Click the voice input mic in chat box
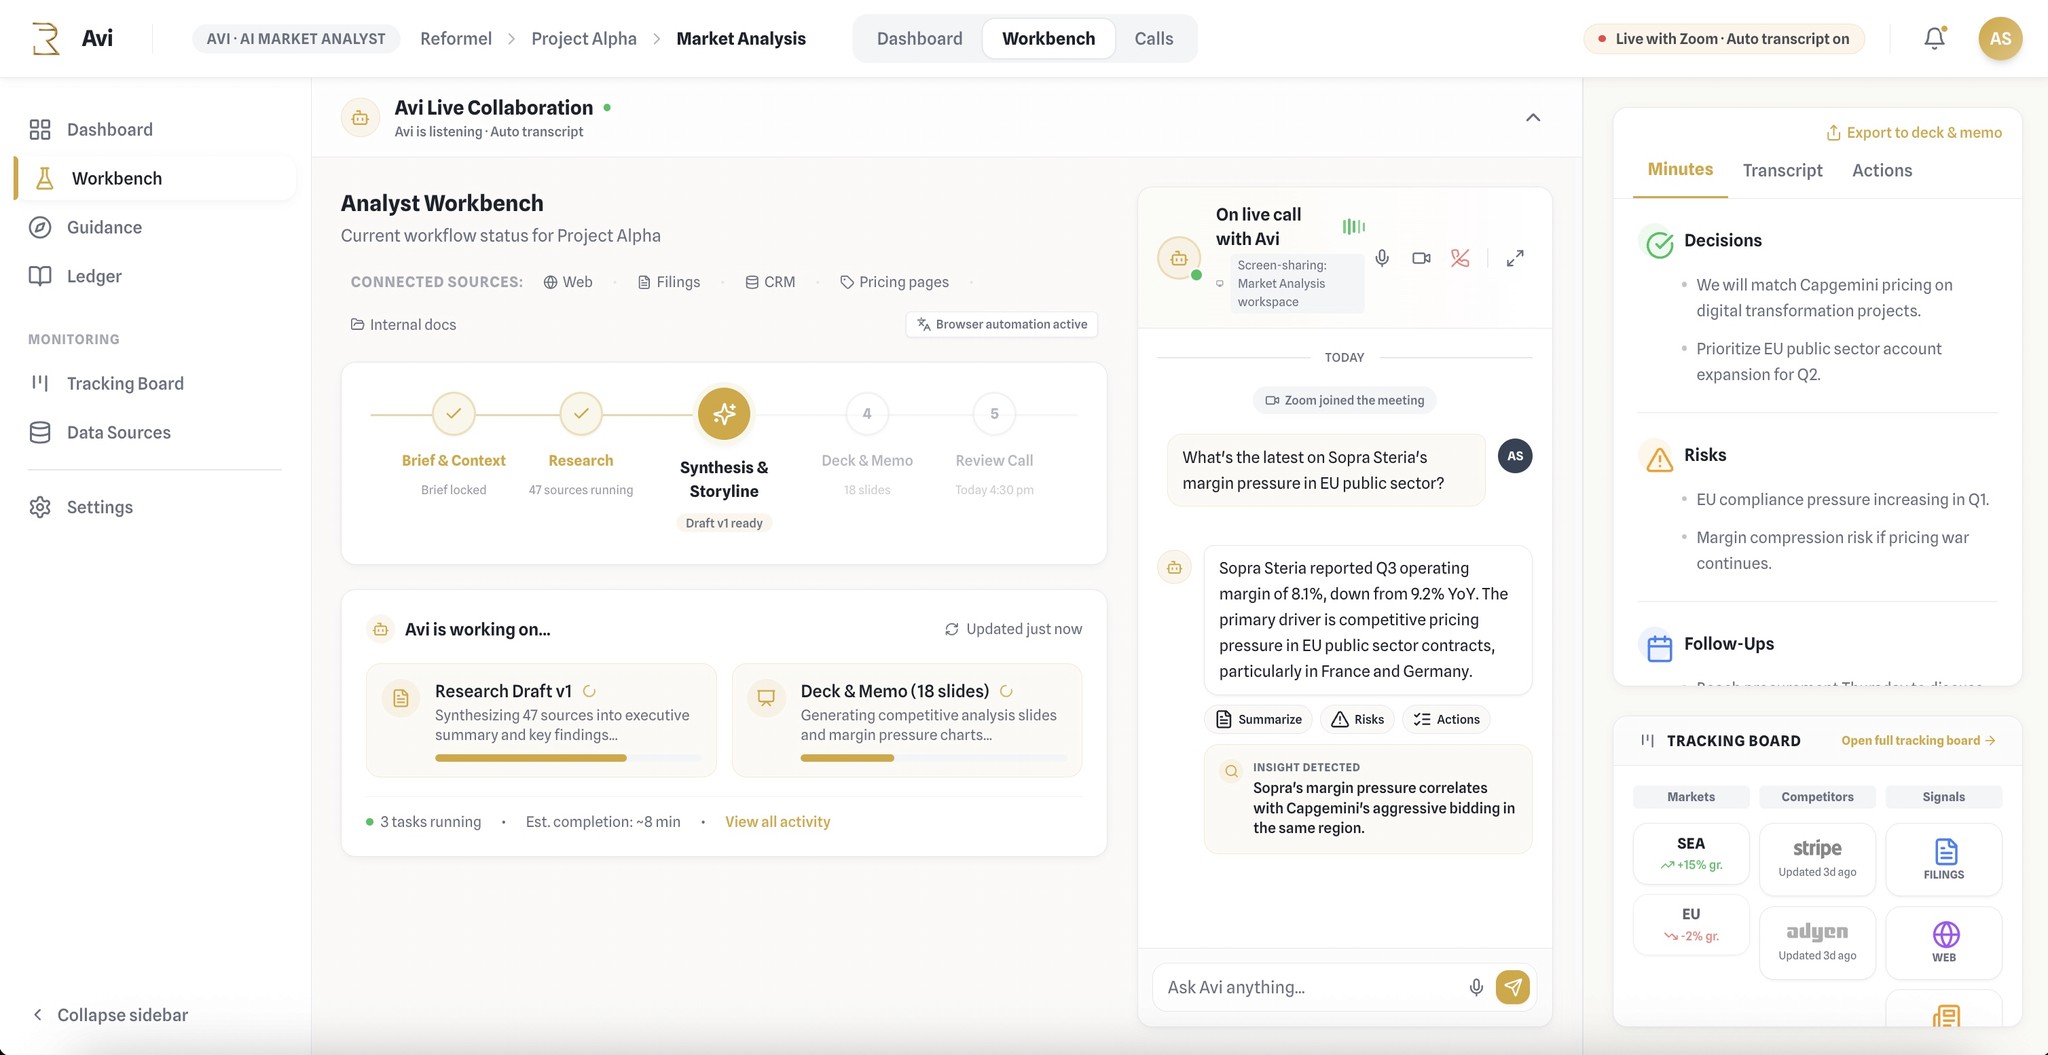 coord(1476,987)
